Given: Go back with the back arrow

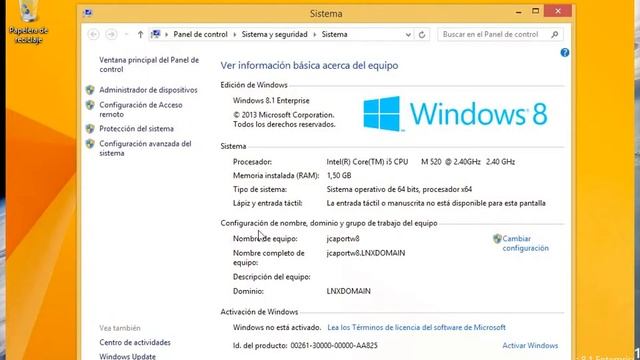Looking at the screenshot, I should [x=93, y=35].
